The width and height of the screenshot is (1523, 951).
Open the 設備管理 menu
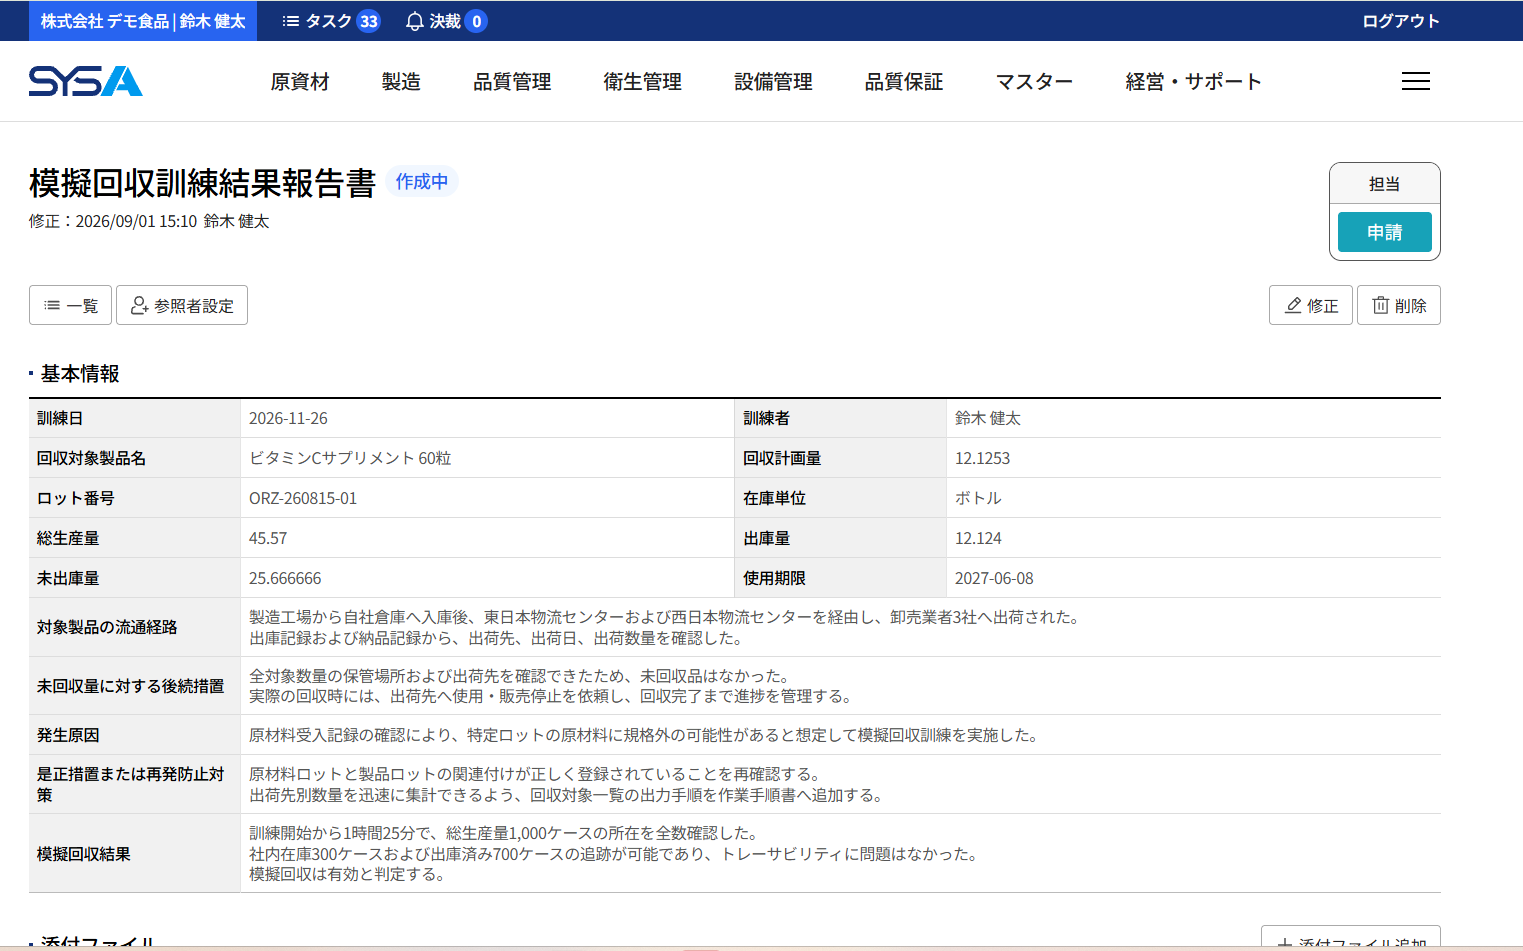[x=773, y=82]
